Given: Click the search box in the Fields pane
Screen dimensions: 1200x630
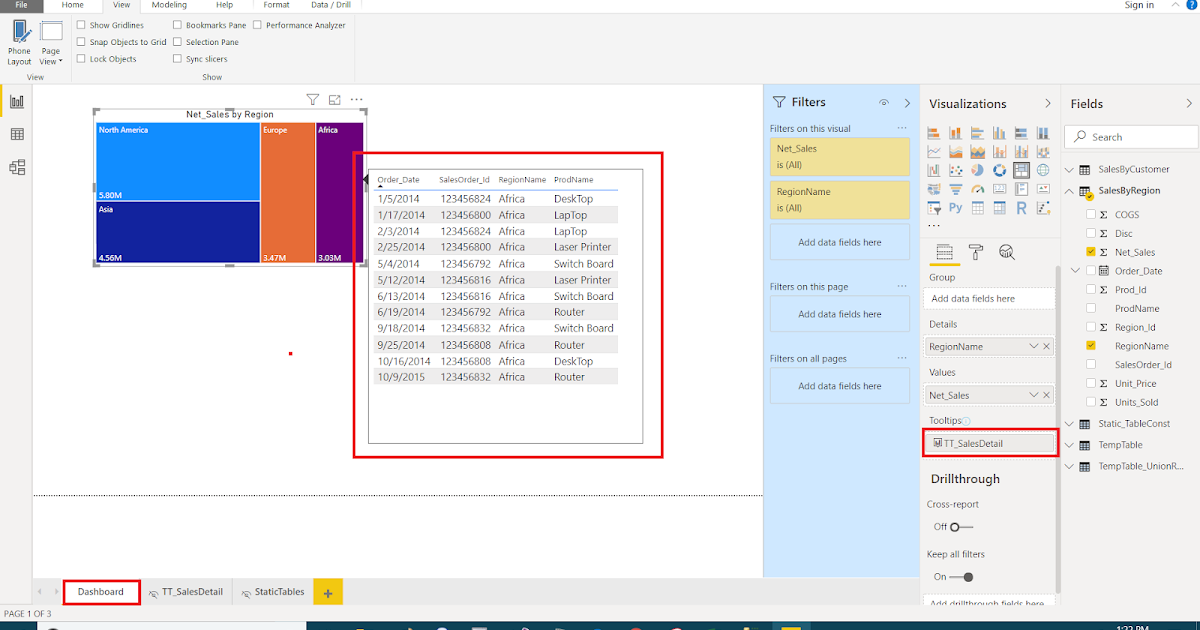Looking at the screenshot, I should tap(1130, 136).
